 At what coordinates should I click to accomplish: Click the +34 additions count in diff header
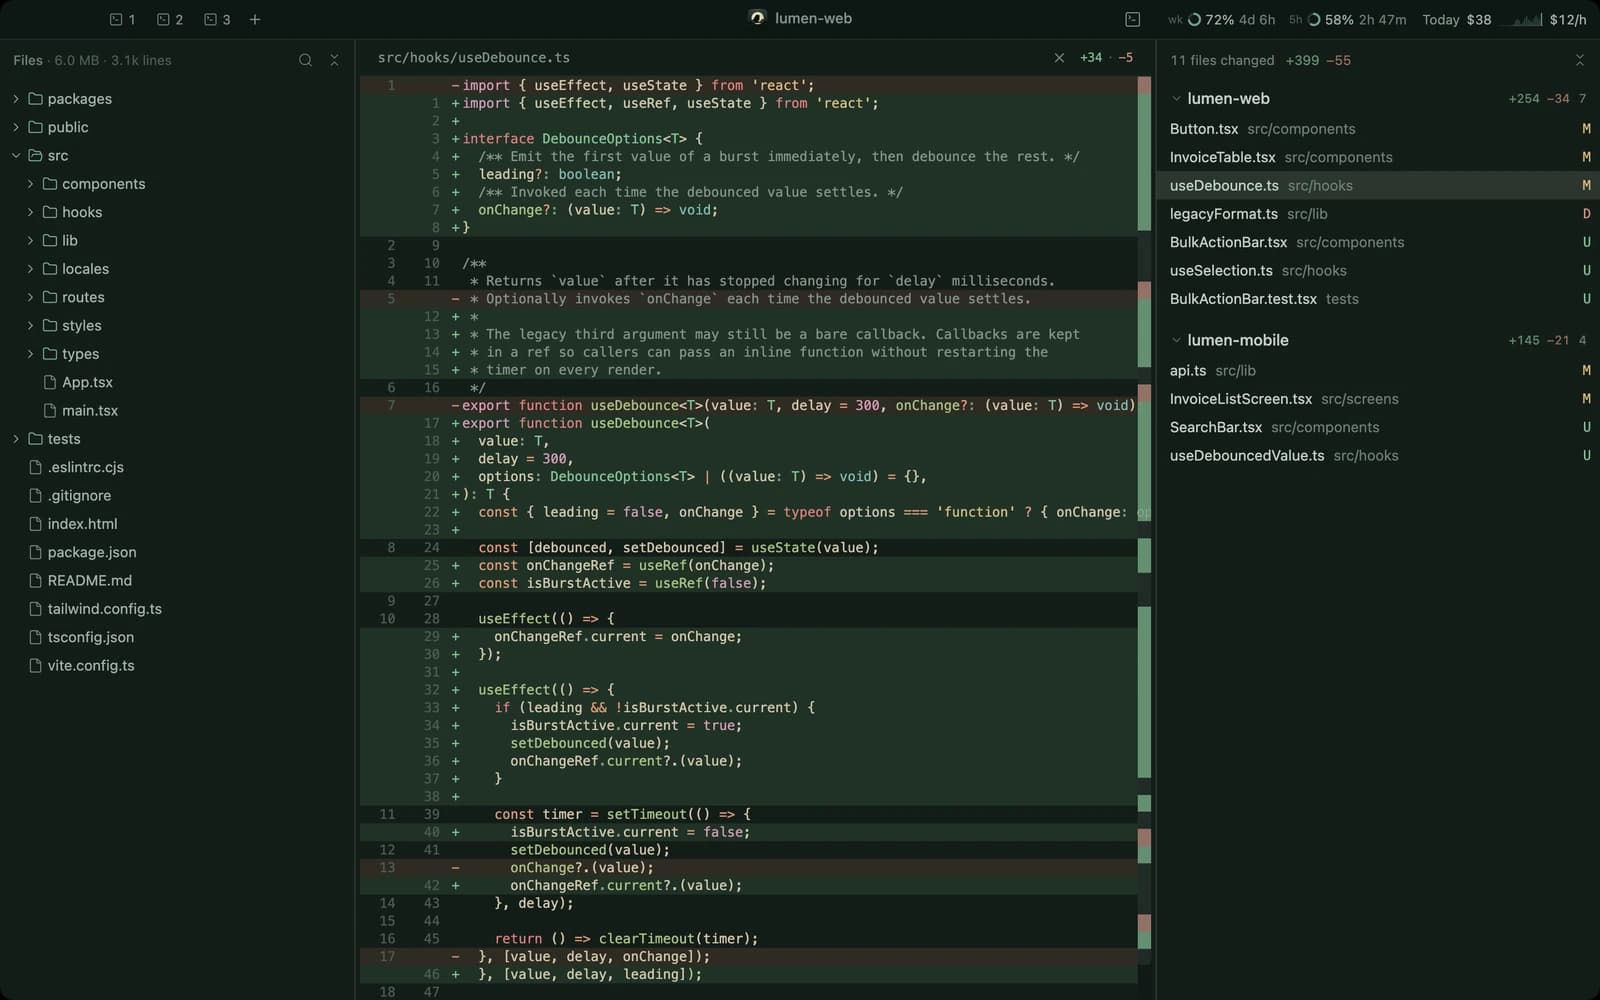(x=1091, y=58)
